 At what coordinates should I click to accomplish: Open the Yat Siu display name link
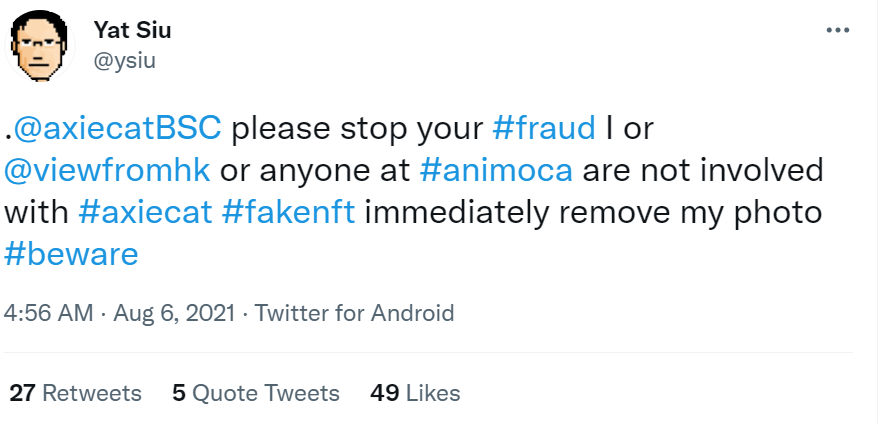(132, 30)
